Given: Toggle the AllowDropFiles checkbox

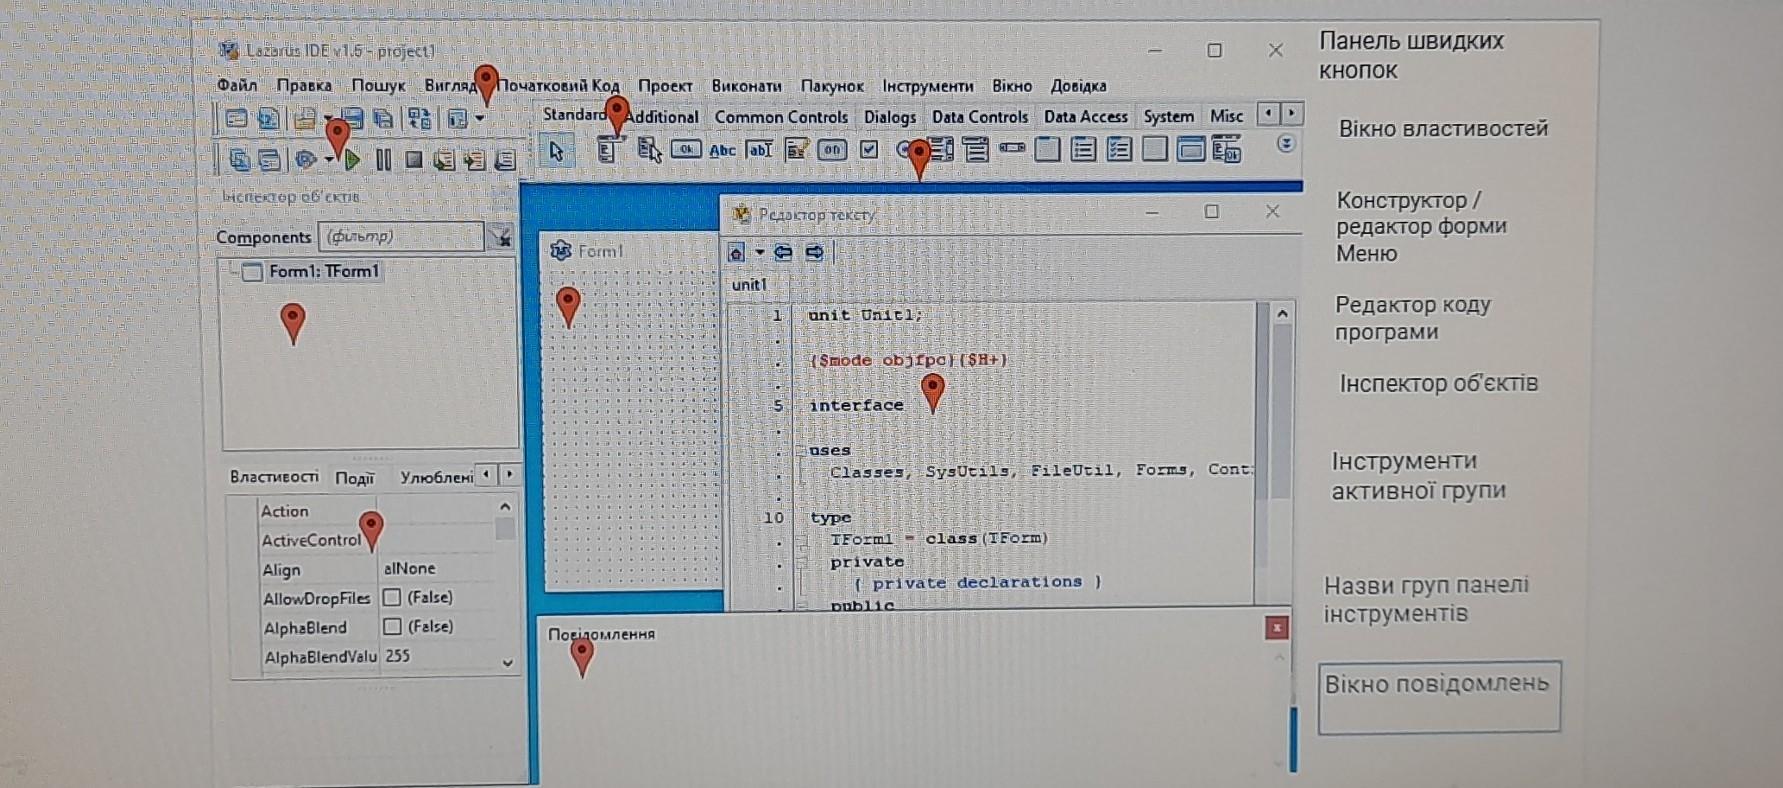Looking at the screenshot, I should [x=392, y=597].
